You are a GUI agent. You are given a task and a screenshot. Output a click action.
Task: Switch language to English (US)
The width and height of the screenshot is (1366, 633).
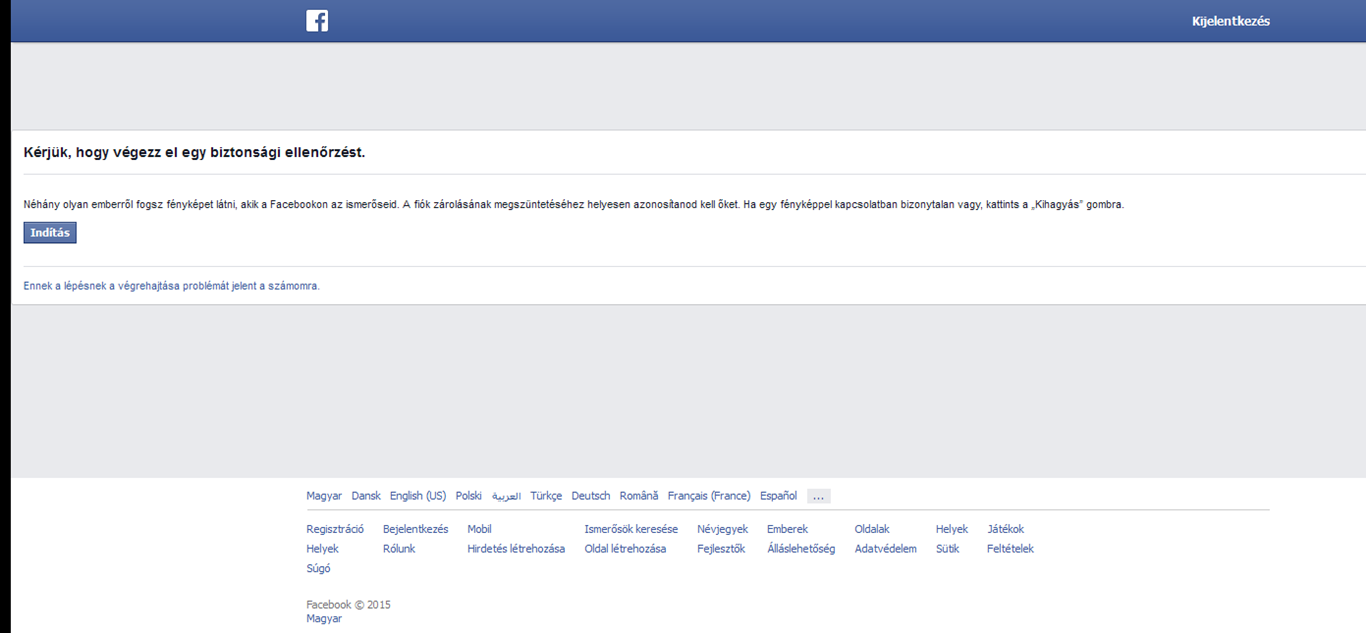pos(418,496)
